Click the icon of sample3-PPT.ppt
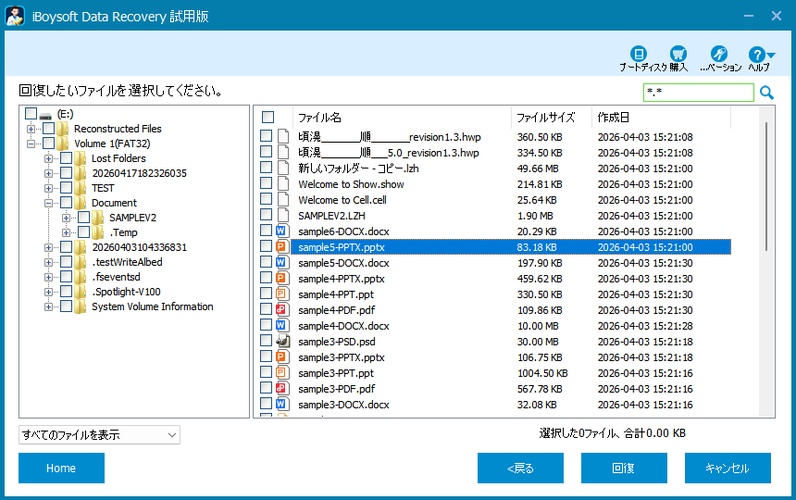 (x=282, y=373)
